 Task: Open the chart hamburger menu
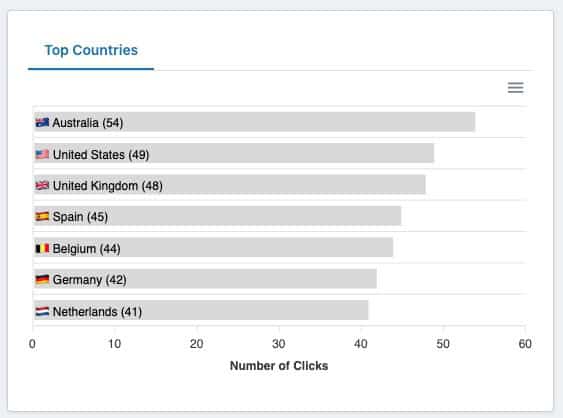(x=515, y=88)
